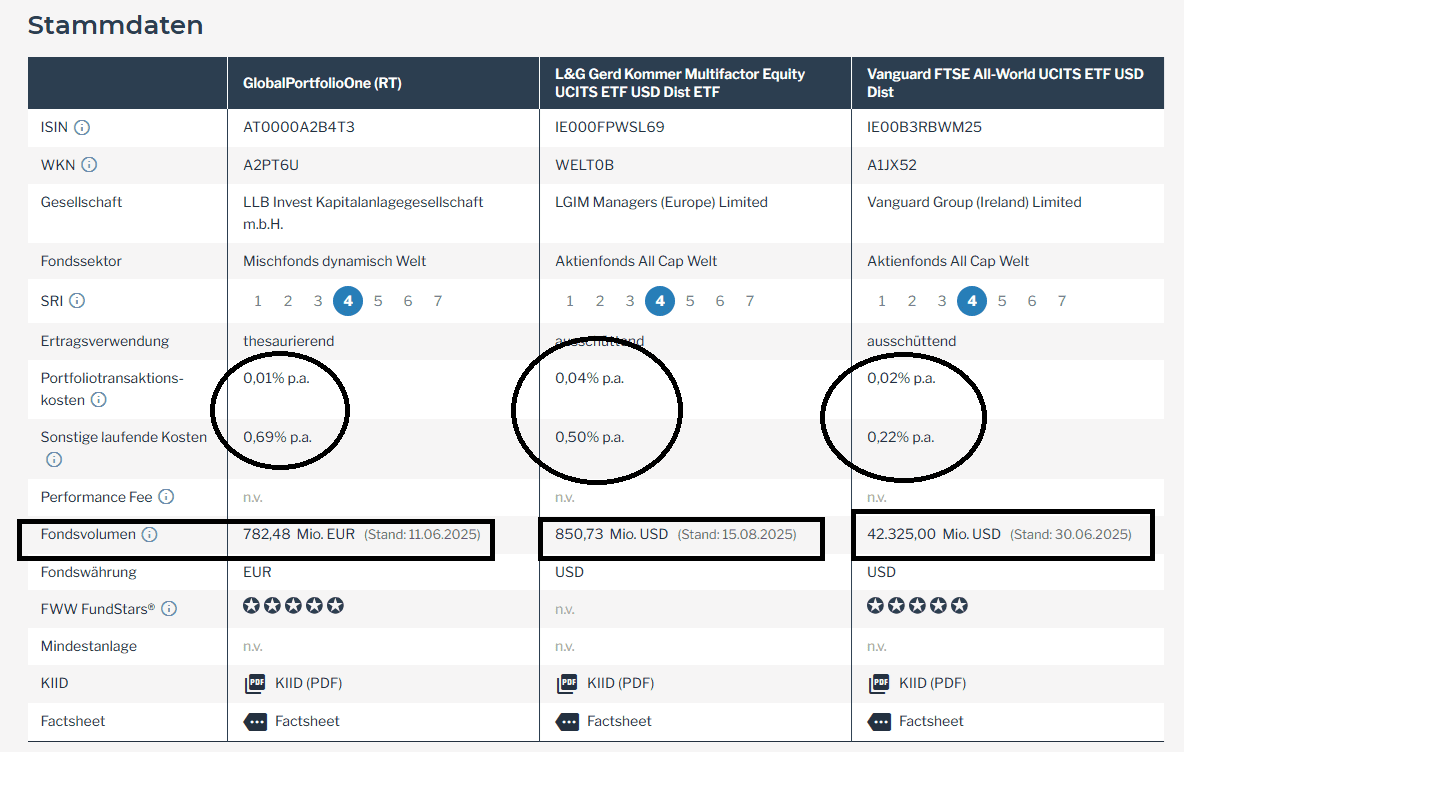The width and height of the screenshot is (1440, 786).
Task: Click 0,69% p.a. running cost value
Action: [x=278, y=437]
